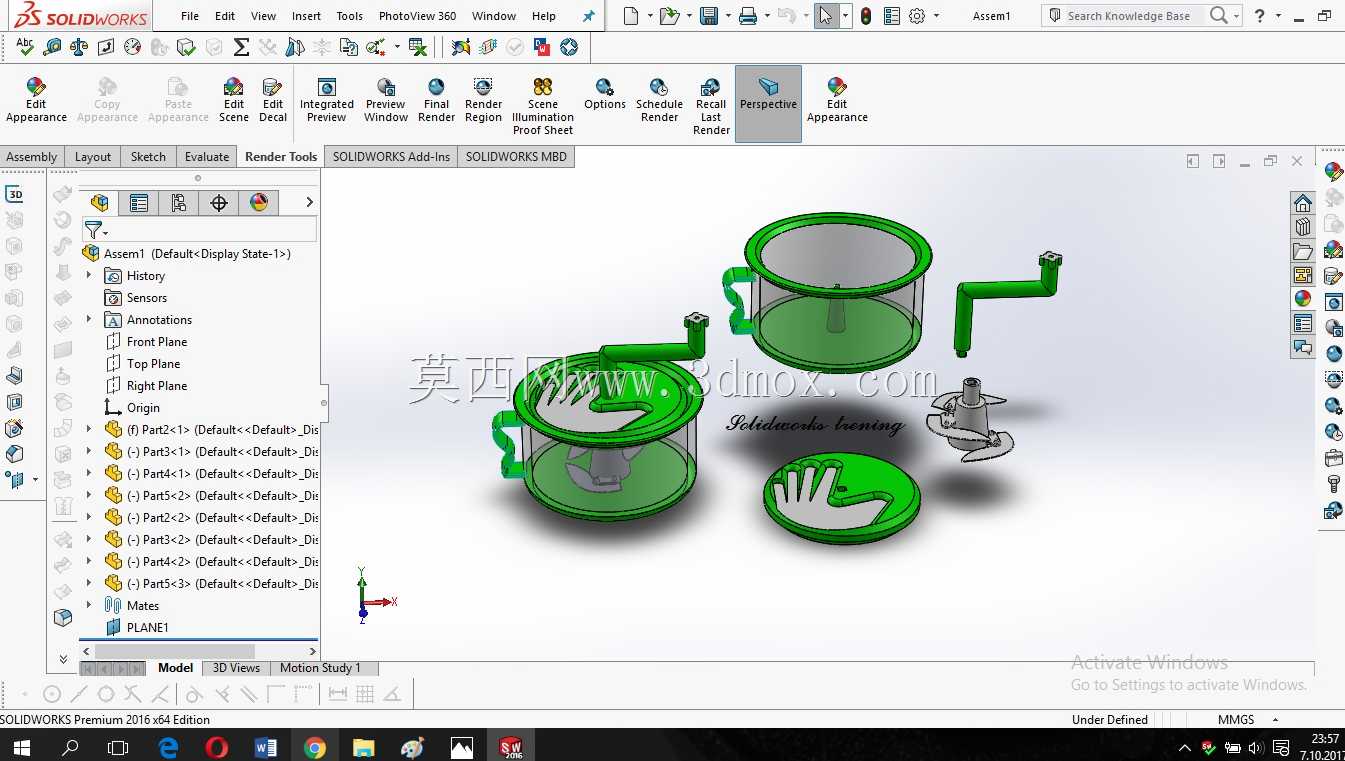Open the tree filter funnel dropdown
The height and width of the screenshot is (761, 1345).
(x=96, y=230)
